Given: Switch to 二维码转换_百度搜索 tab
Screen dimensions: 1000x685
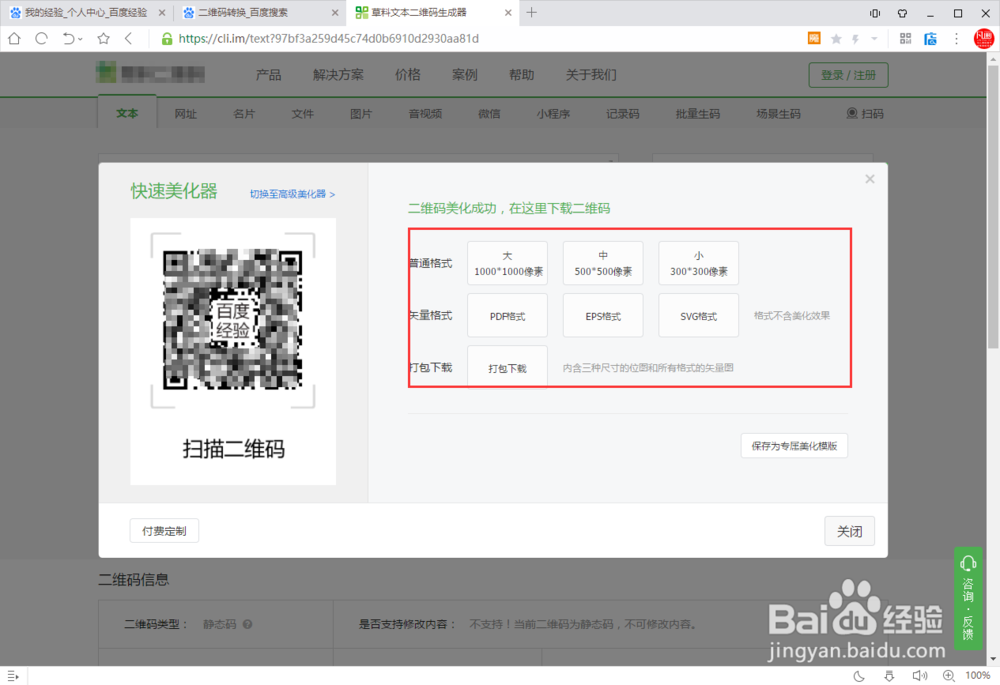Looking at the screenshot, I should click(242, 13).
